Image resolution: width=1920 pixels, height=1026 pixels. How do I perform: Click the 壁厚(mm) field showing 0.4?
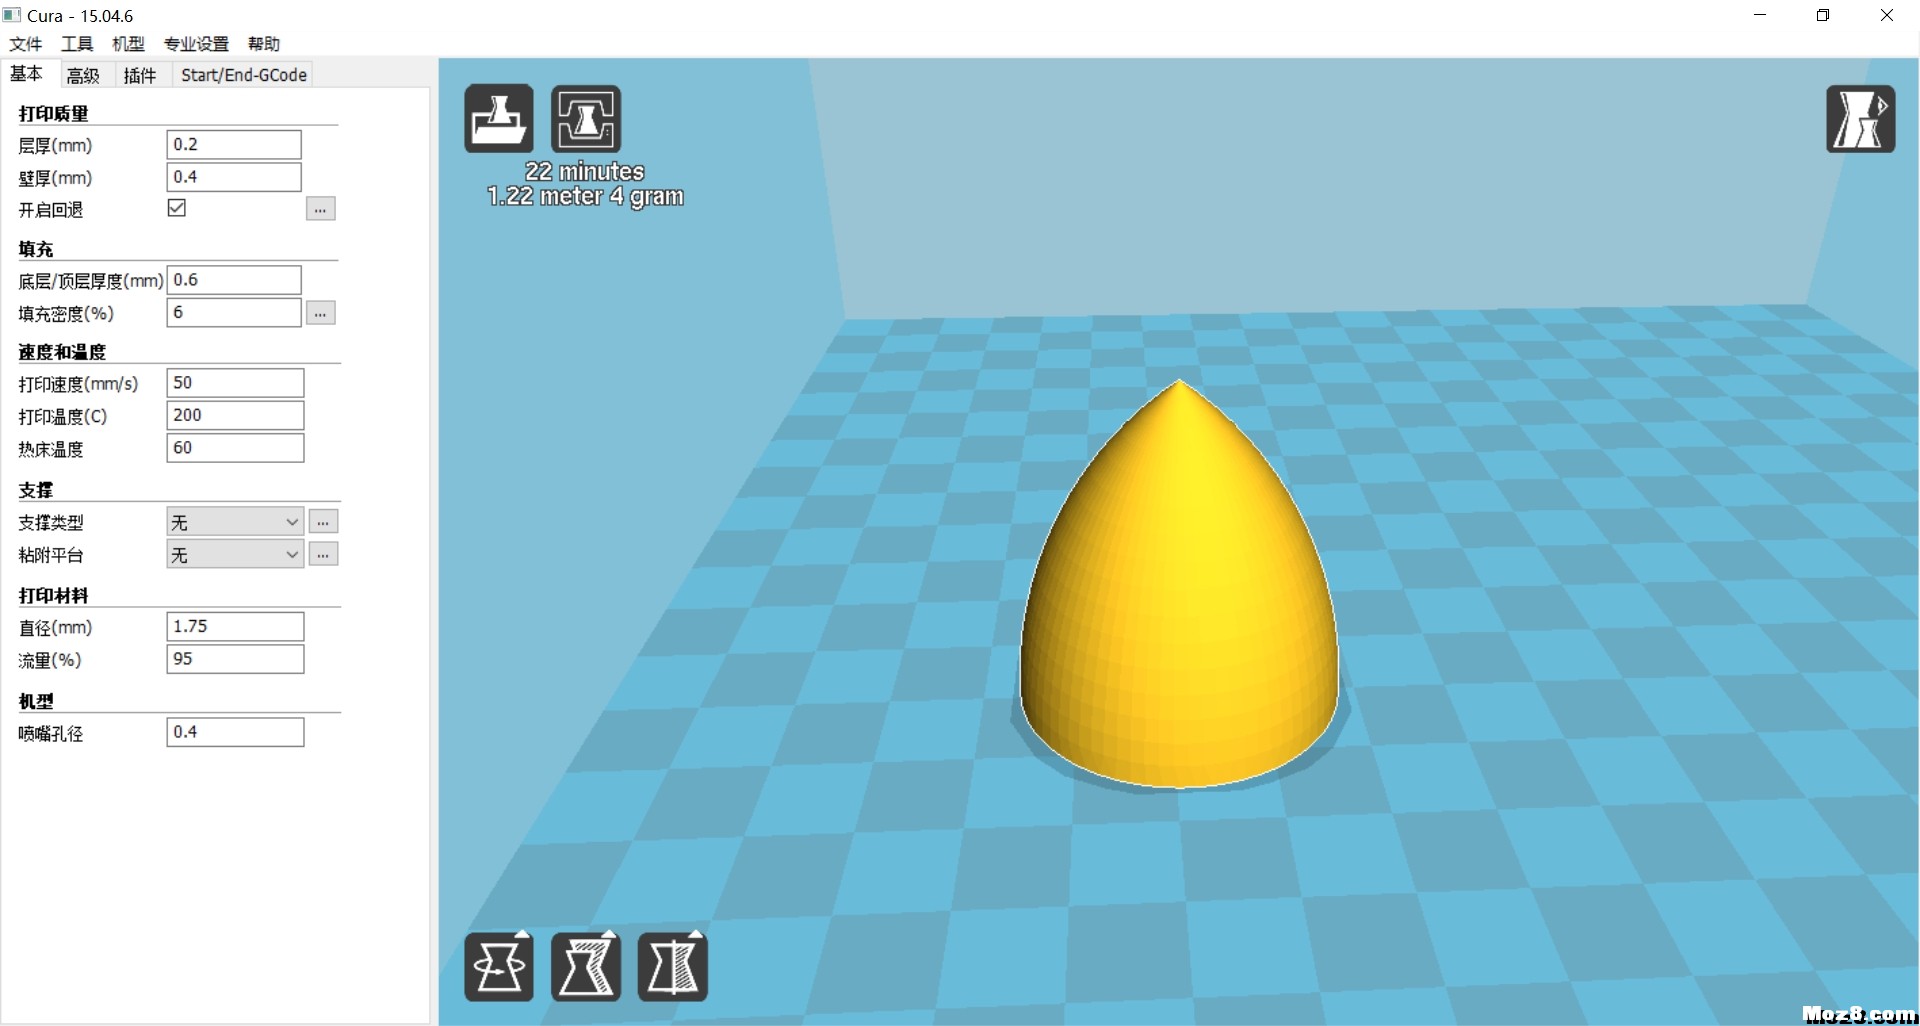[x=234, y=177]
